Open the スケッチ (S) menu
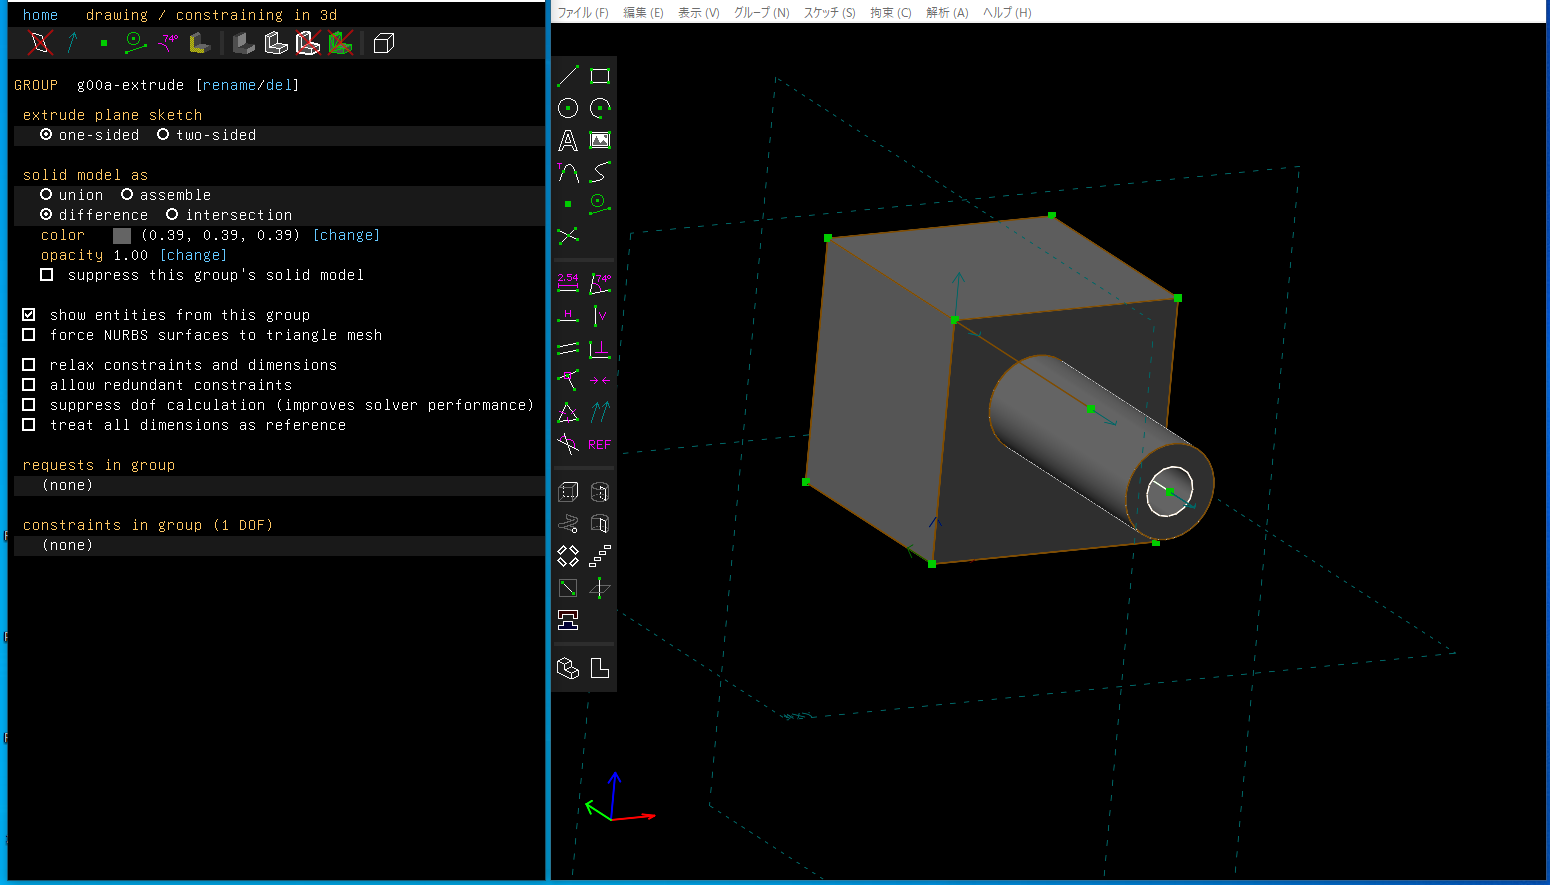The width and height of the screenshot is (1550, 885). coord(829,13)
